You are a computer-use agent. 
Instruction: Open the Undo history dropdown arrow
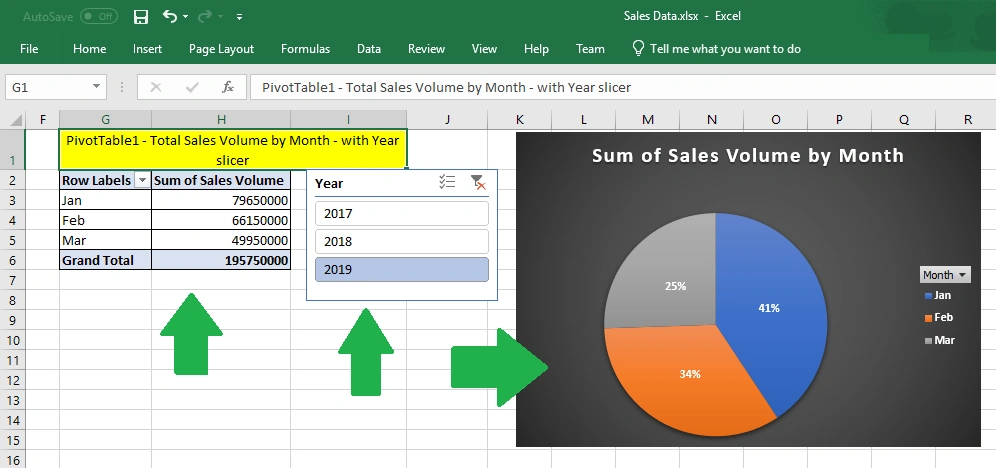[x=185, y=17]
